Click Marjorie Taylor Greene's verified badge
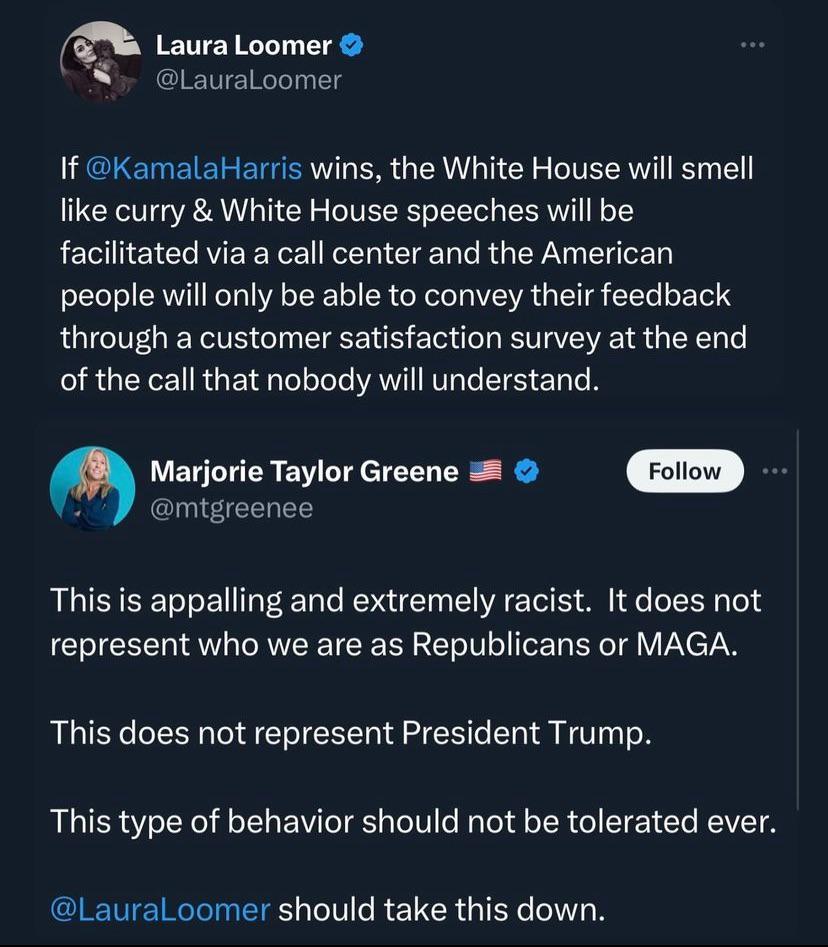This screenshot has height=947, width=828. click(x=527, y=471)
